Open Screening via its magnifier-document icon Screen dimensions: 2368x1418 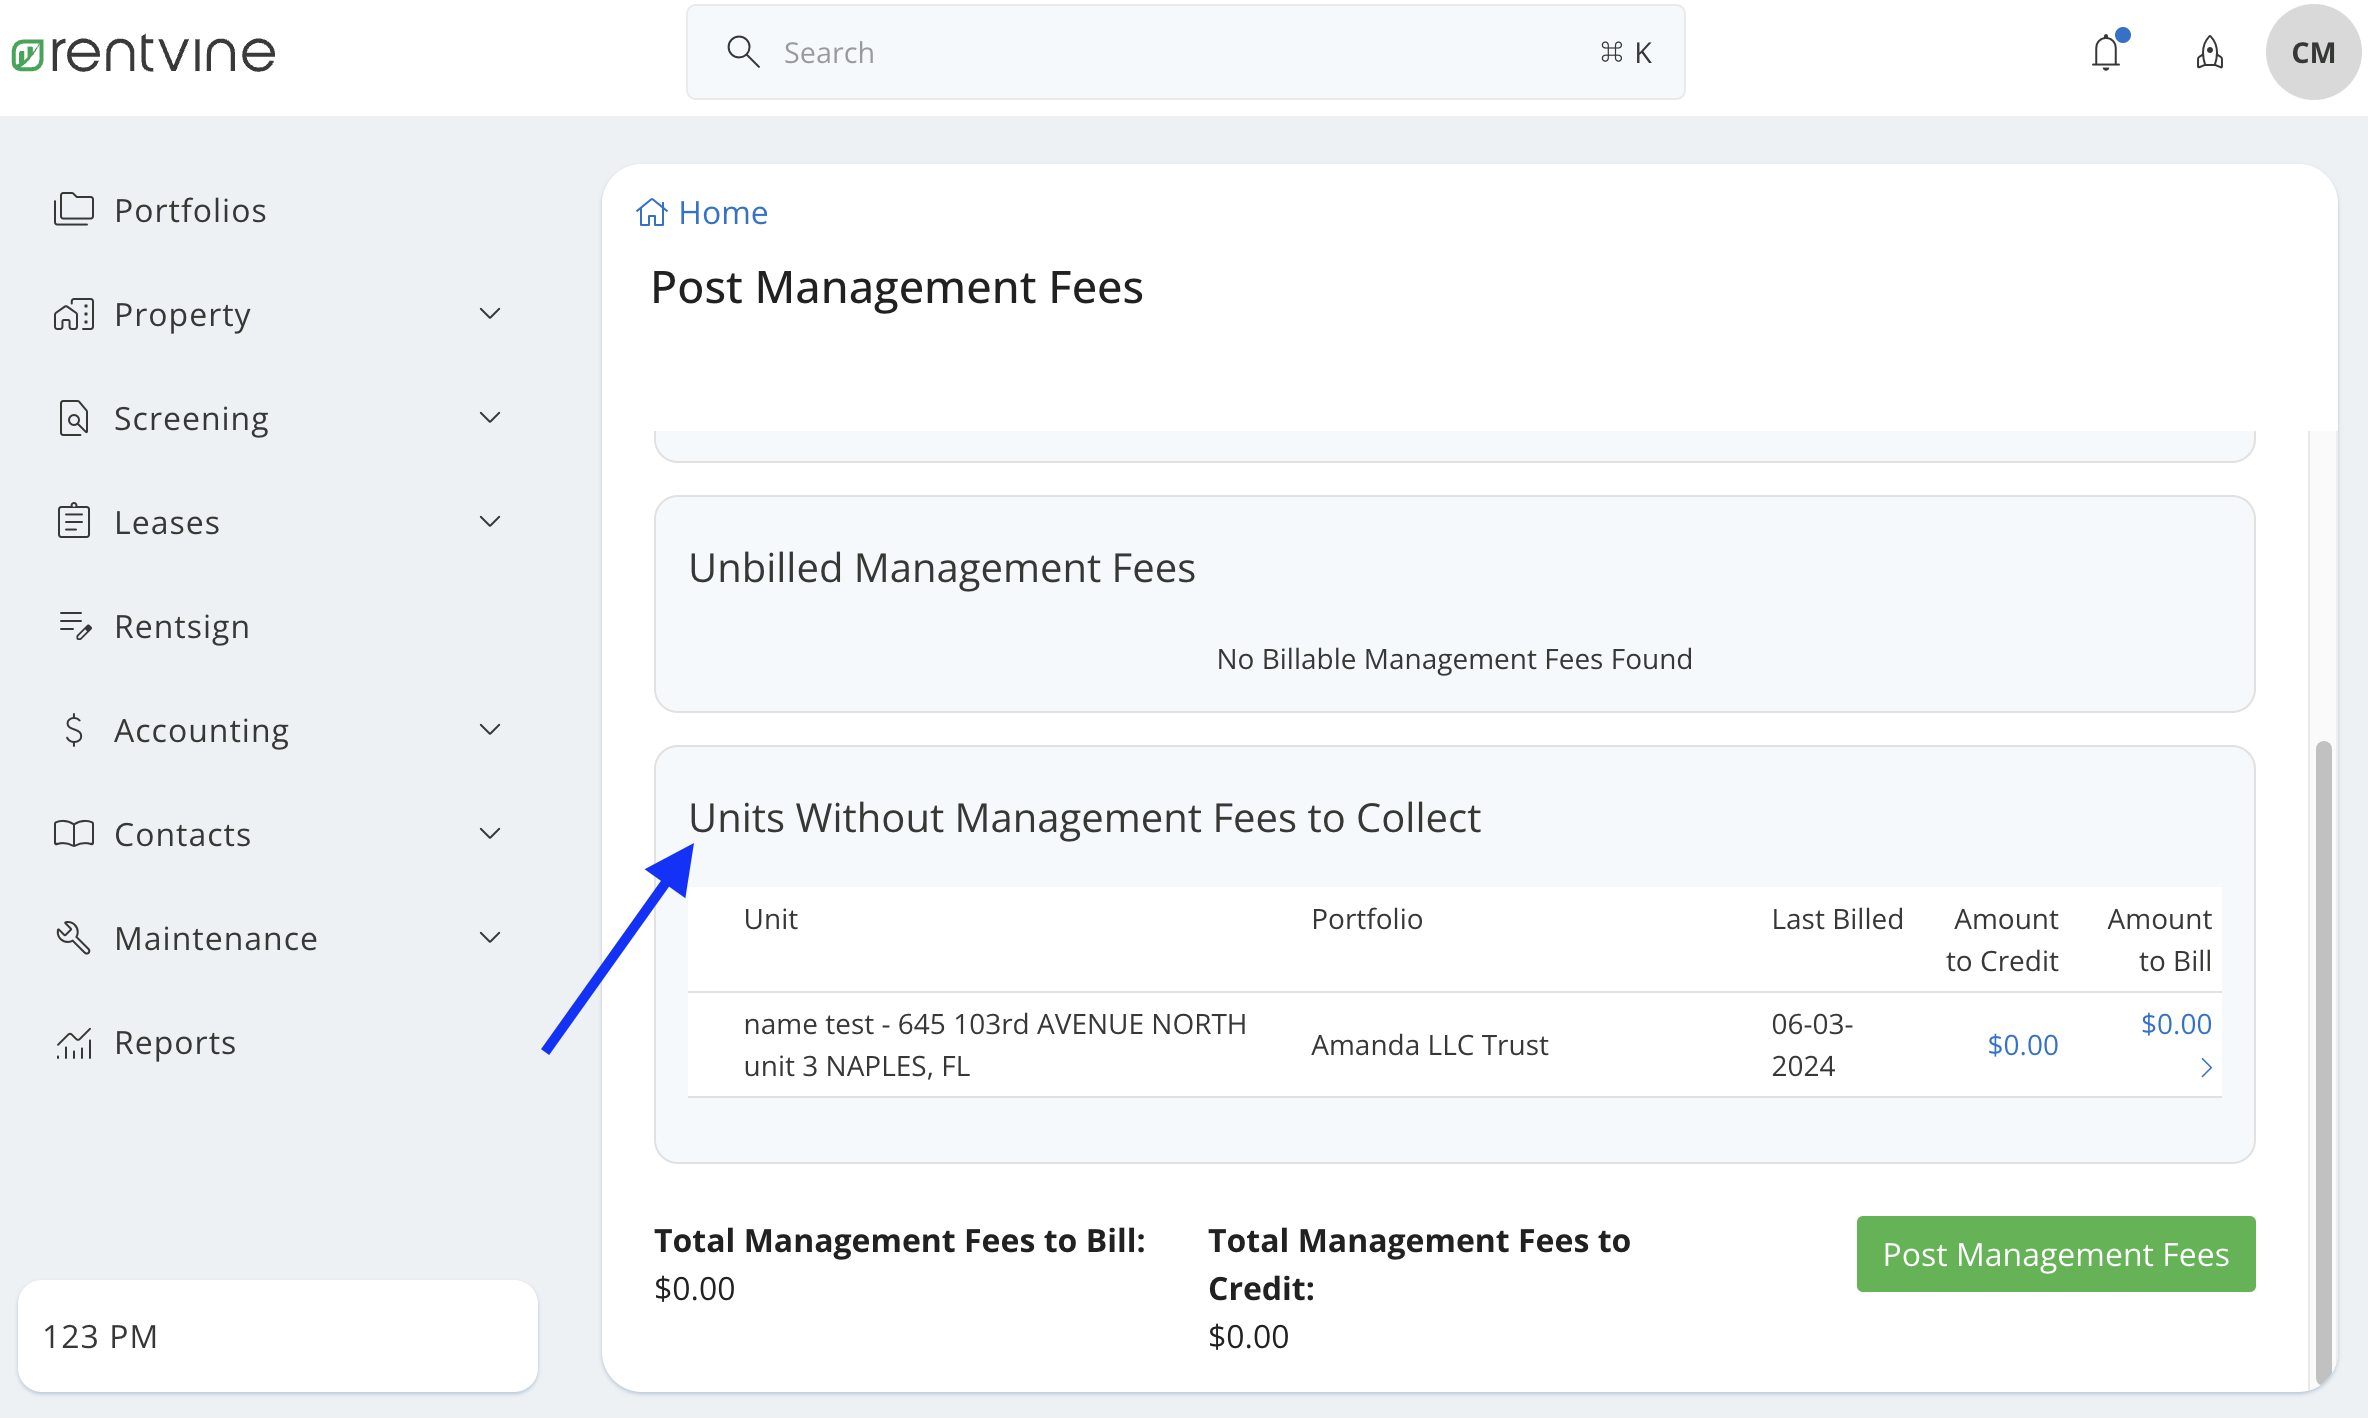[x=71, y=417]
